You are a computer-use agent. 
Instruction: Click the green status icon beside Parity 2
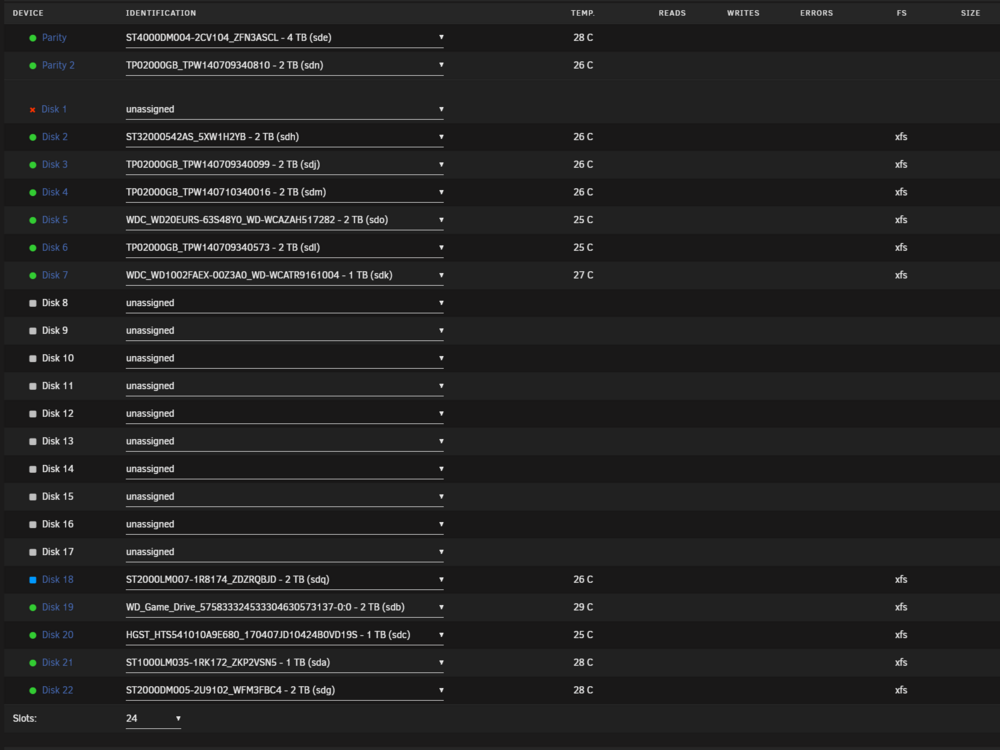pyautogui.click(x=33, y=66)
